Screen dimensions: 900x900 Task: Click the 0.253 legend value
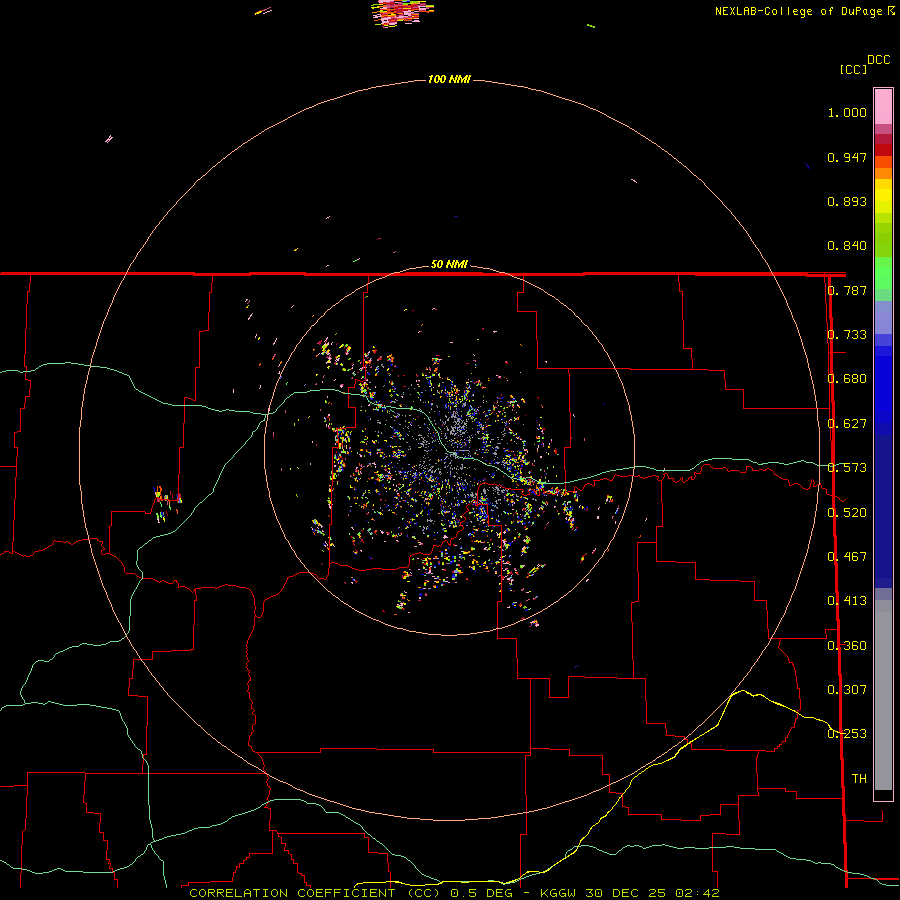point(847,734)
